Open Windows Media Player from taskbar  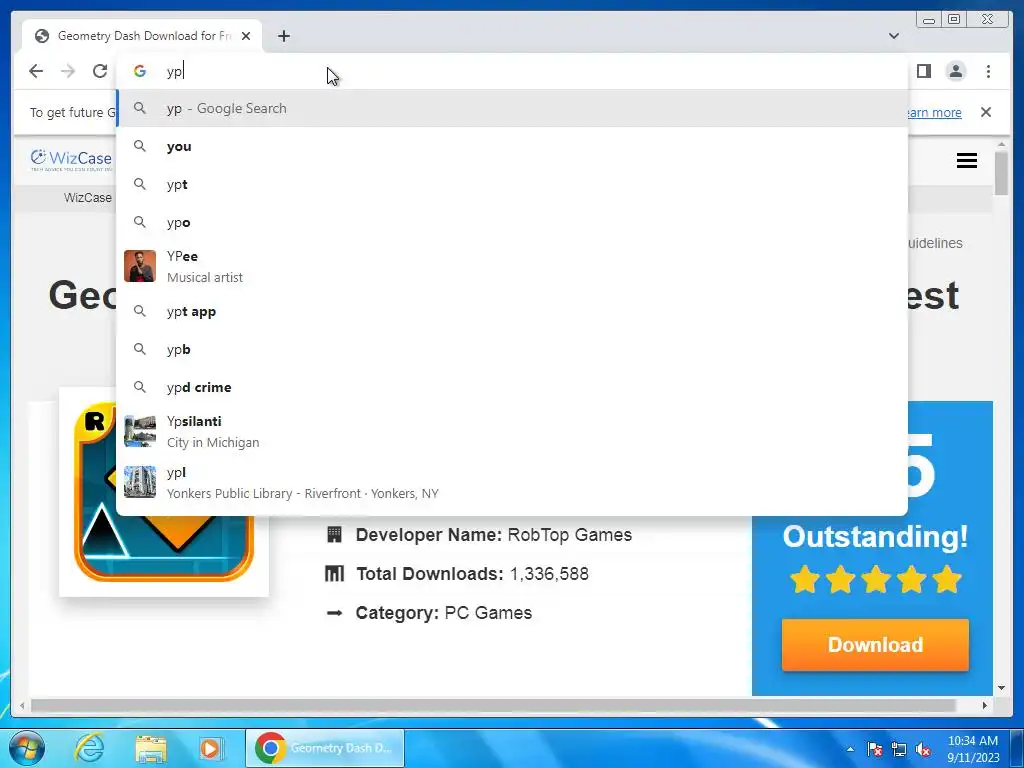(210, 748)
